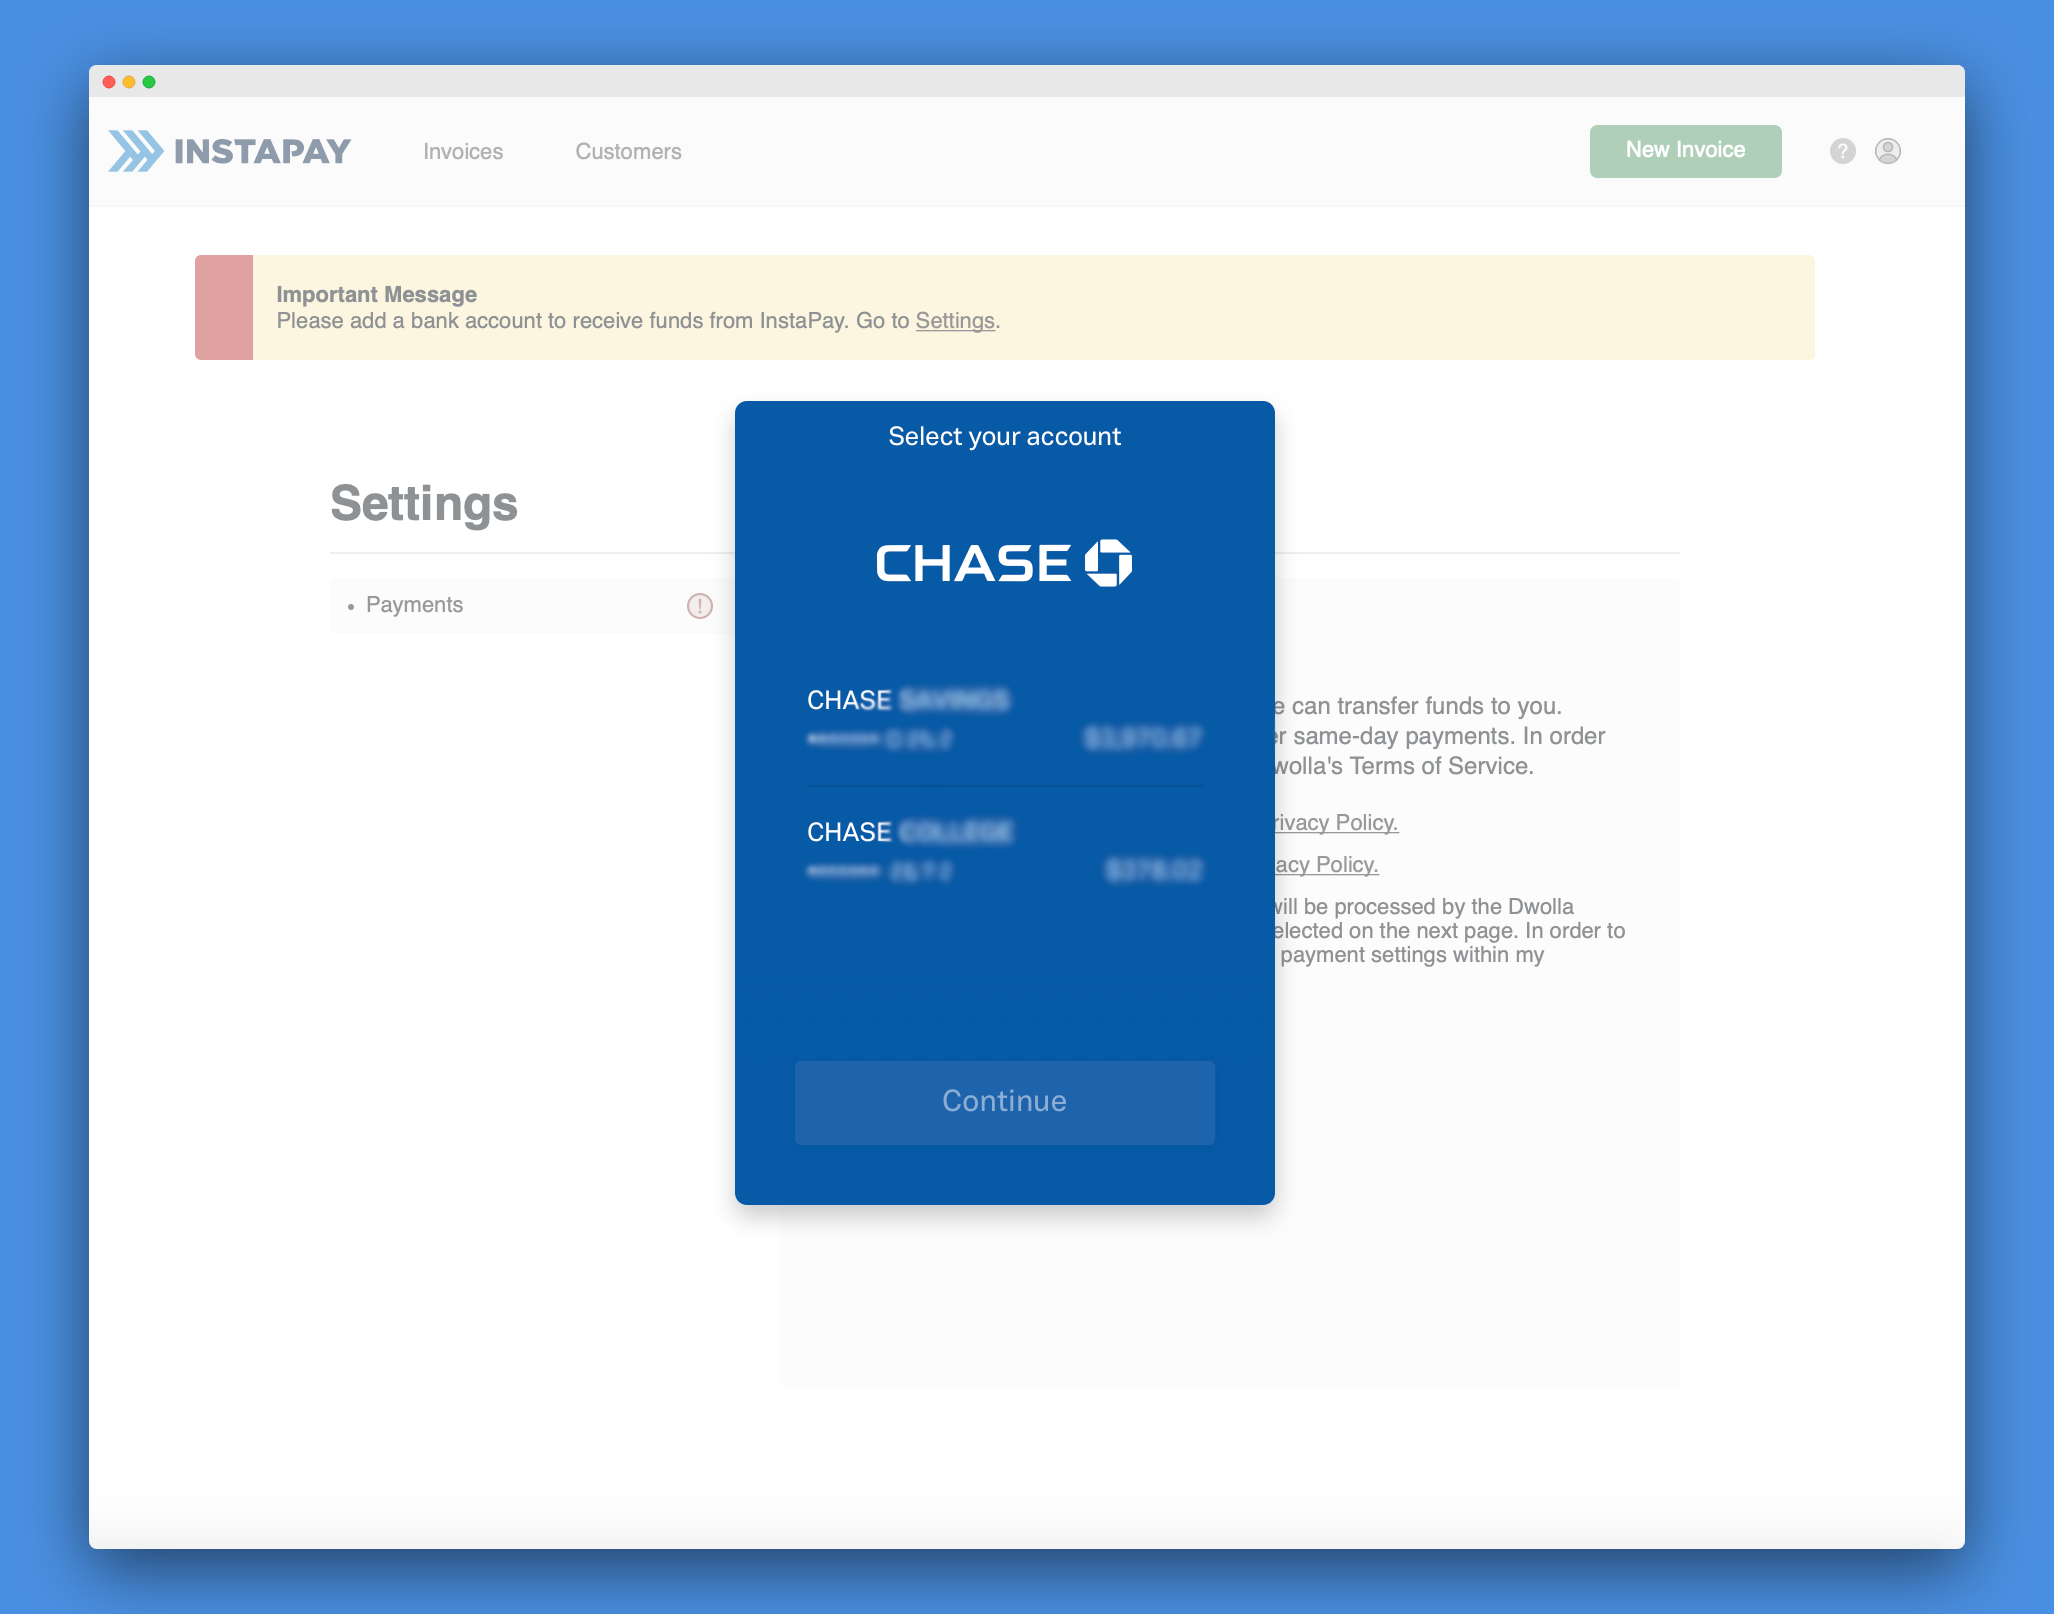Select the Chase College account row
This screenshot has height=1614, width=2054.
click(x=1004, y=851)
